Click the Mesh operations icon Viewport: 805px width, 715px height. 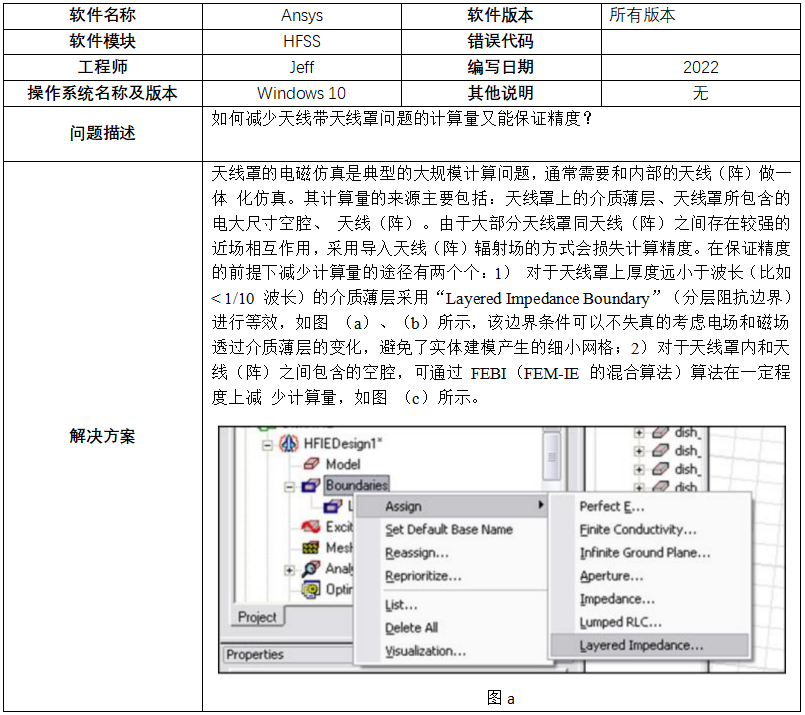310,548
